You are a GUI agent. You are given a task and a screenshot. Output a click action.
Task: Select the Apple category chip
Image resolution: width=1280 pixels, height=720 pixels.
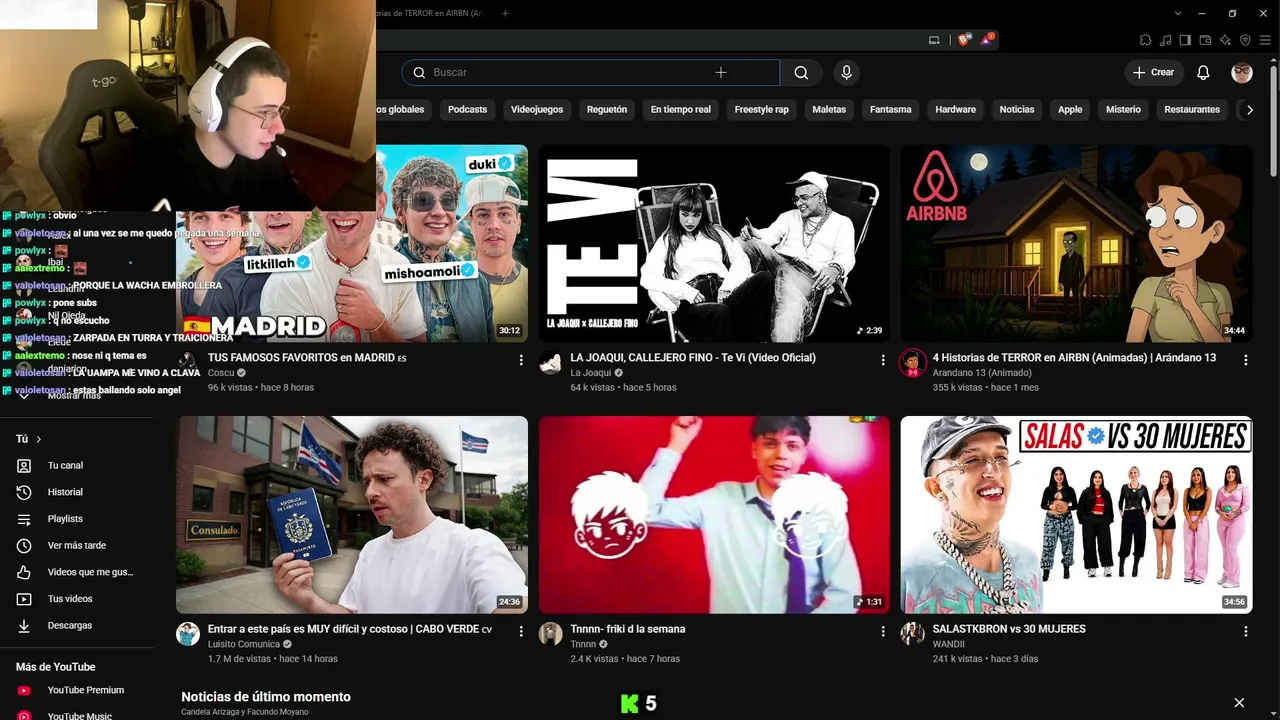pos(1070,110)
